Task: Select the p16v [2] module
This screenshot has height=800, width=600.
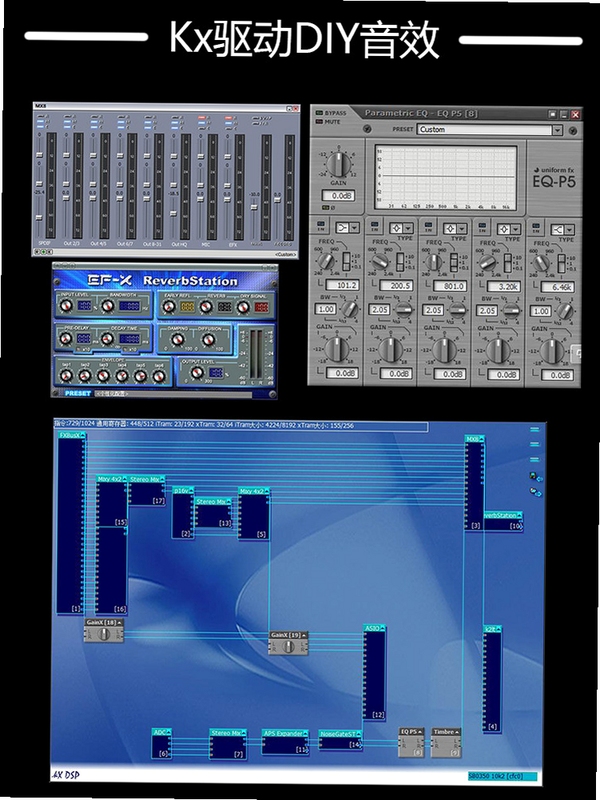Action: (183, 513)
